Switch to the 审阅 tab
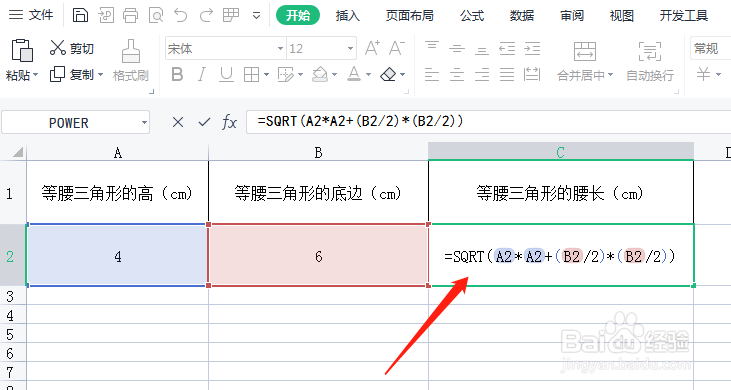This screenshot has width=731, height=390. [x=572, y=16]
